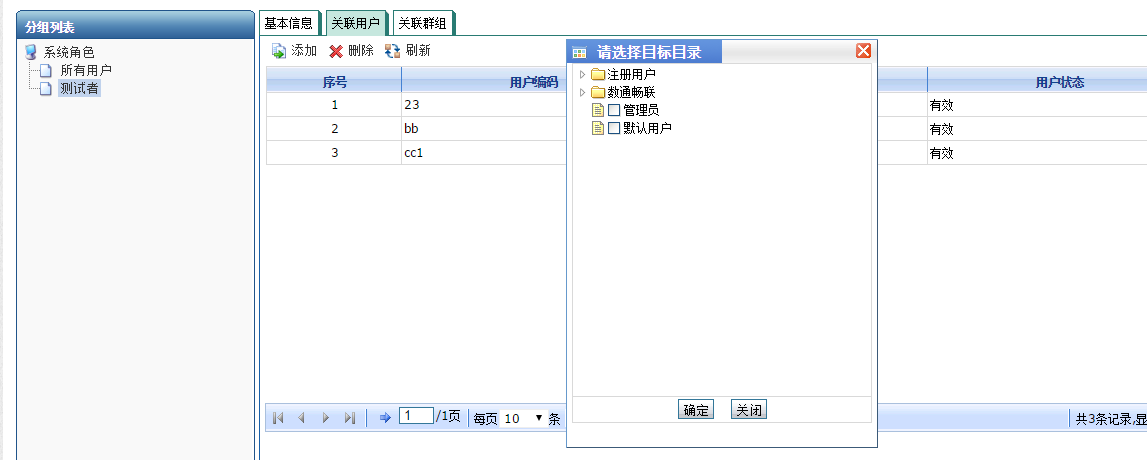Click the red 删除 delete icon
Screen dimensions: 1147x460
click(x=336, y=51)
